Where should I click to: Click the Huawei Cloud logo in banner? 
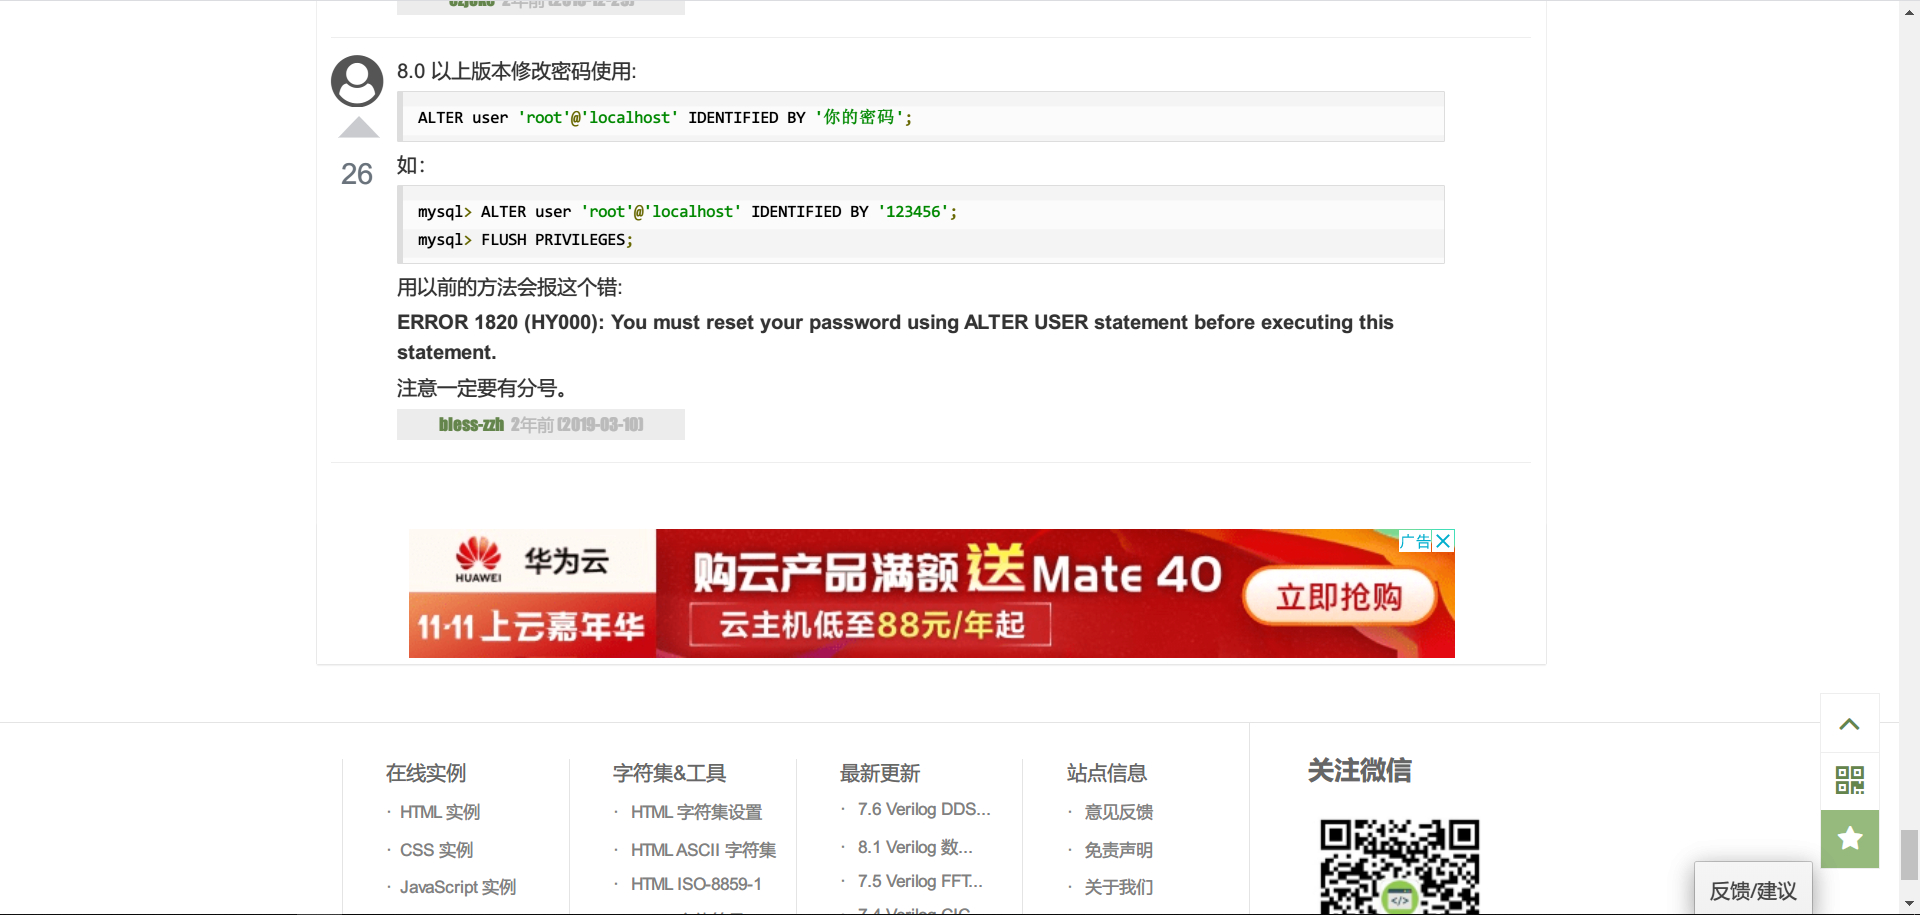coord(531,562)
